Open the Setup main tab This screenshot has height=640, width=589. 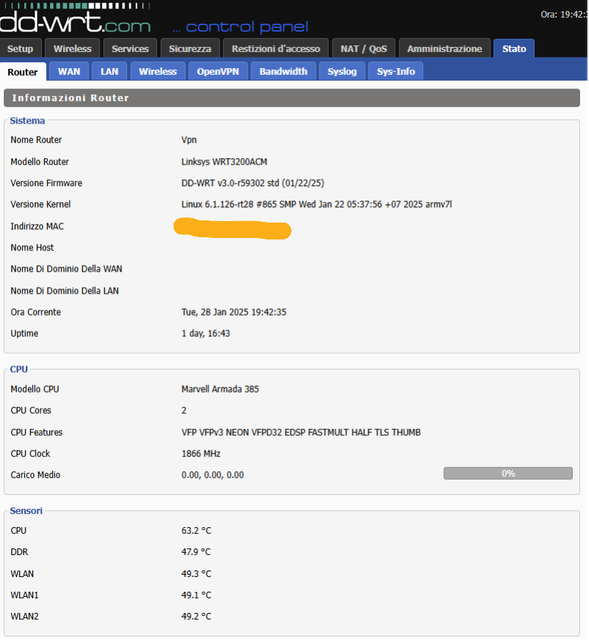20,49
